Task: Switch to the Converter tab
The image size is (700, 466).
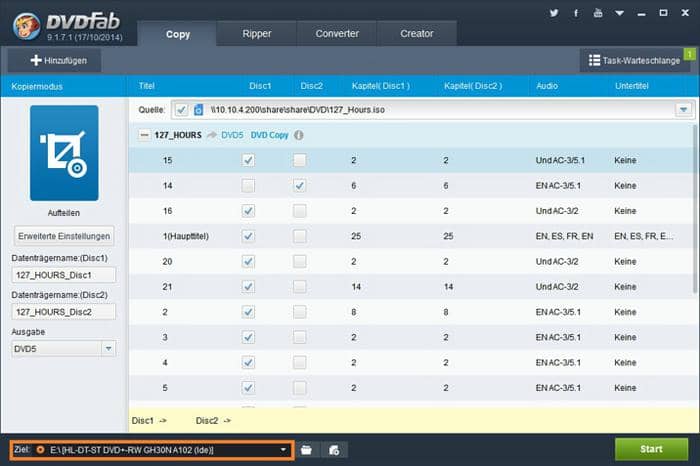Action: pos(337,33)
